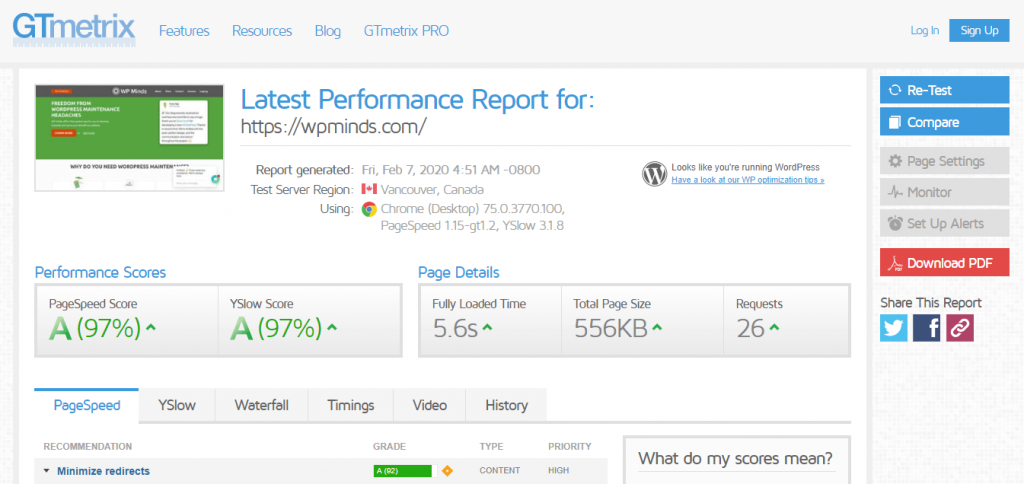
Task: Click the 5.6s fully loaded time value
Action: (x=455, y=329)
